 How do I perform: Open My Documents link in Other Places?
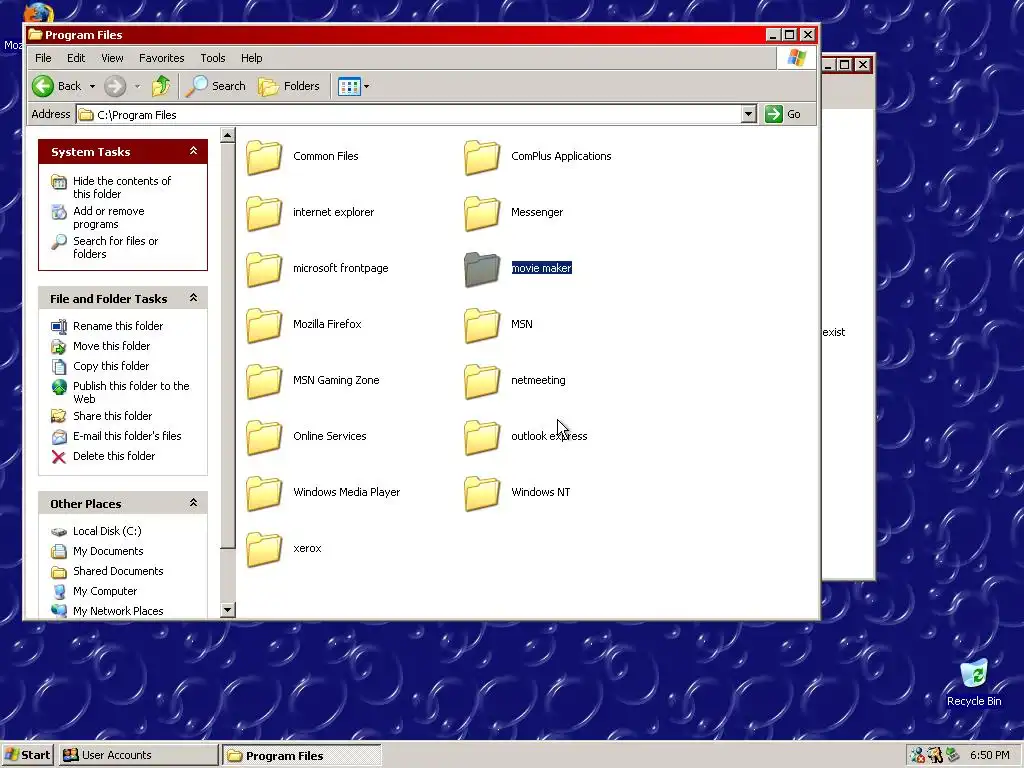pyautogui.click(x=108, y=551)
